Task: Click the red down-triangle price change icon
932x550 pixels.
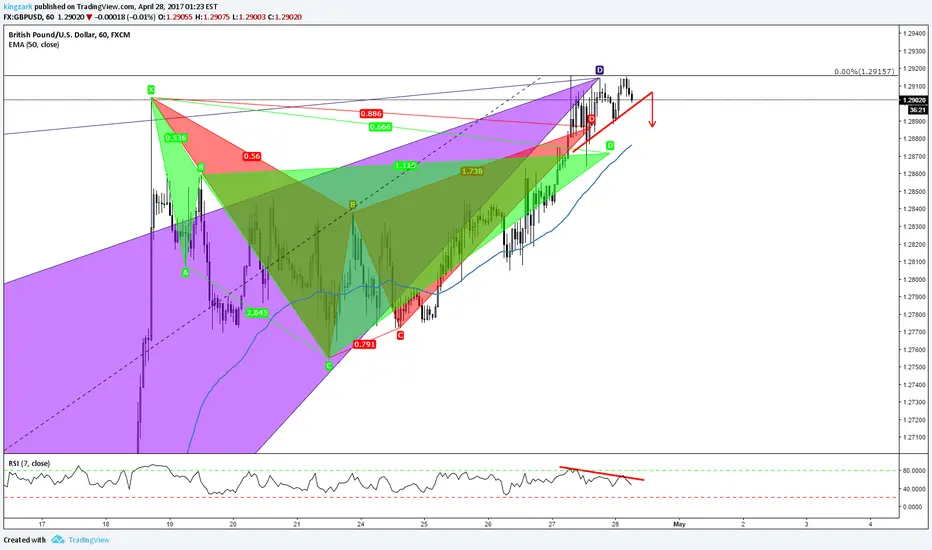Action: coord(89,17)
